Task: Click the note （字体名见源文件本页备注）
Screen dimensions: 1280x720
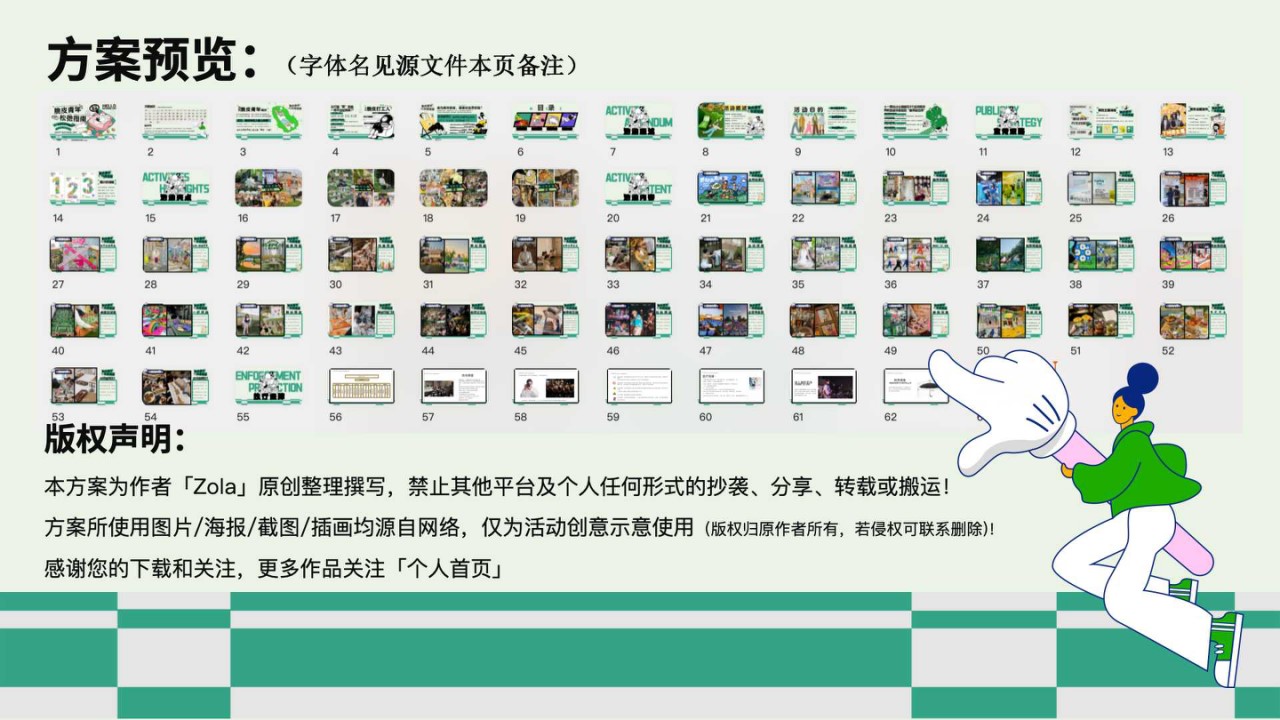Action: (431, 64)
